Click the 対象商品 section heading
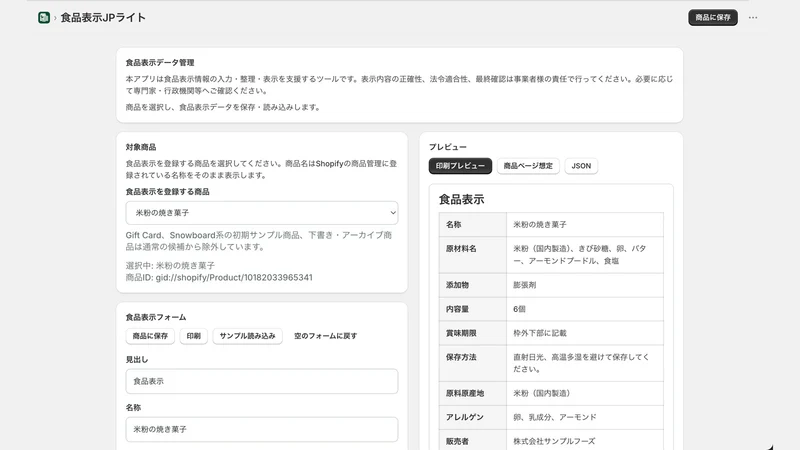The image size is (800, 450). click(141, 147)
